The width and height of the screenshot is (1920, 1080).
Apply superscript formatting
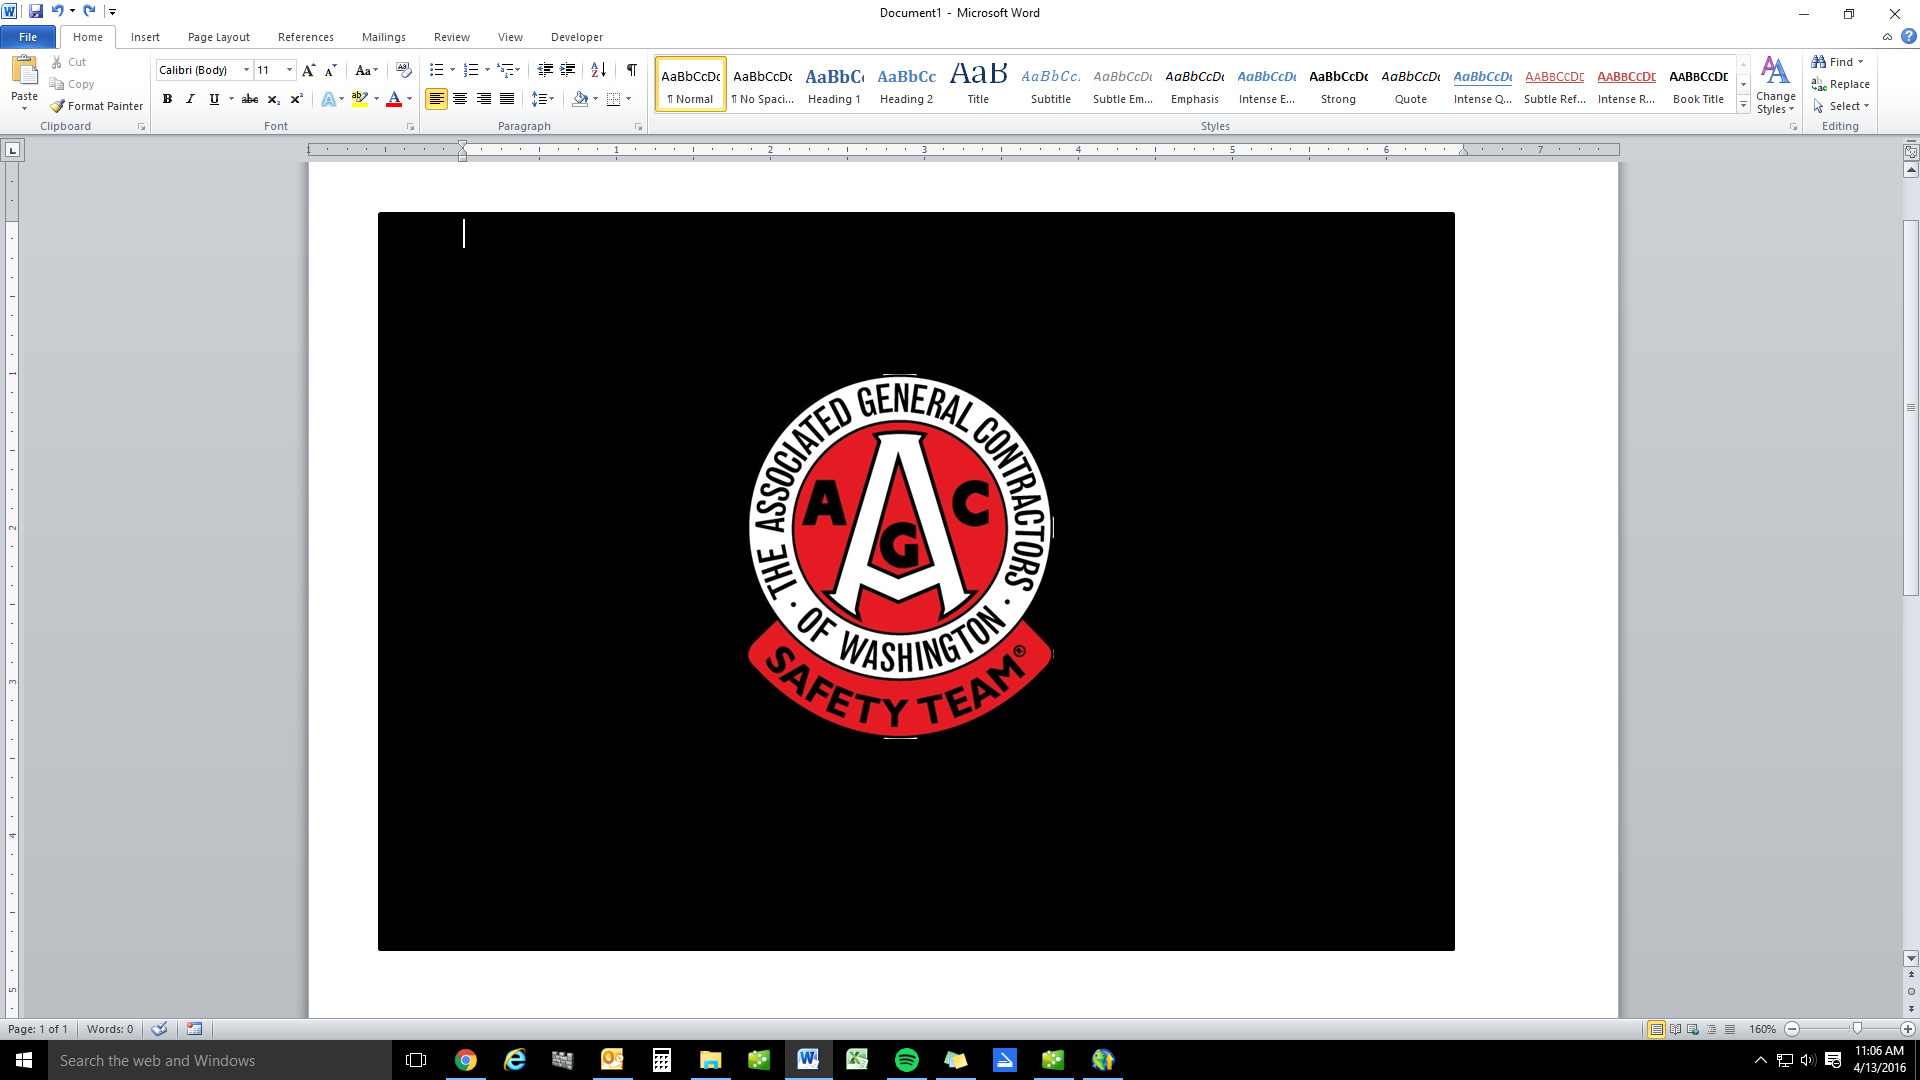point(296,99)
